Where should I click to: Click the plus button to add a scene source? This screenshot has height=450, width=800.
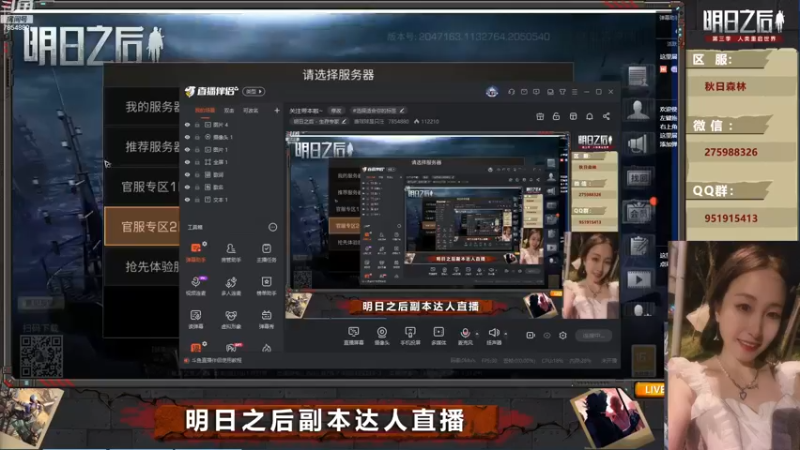[x=277, y=110]
